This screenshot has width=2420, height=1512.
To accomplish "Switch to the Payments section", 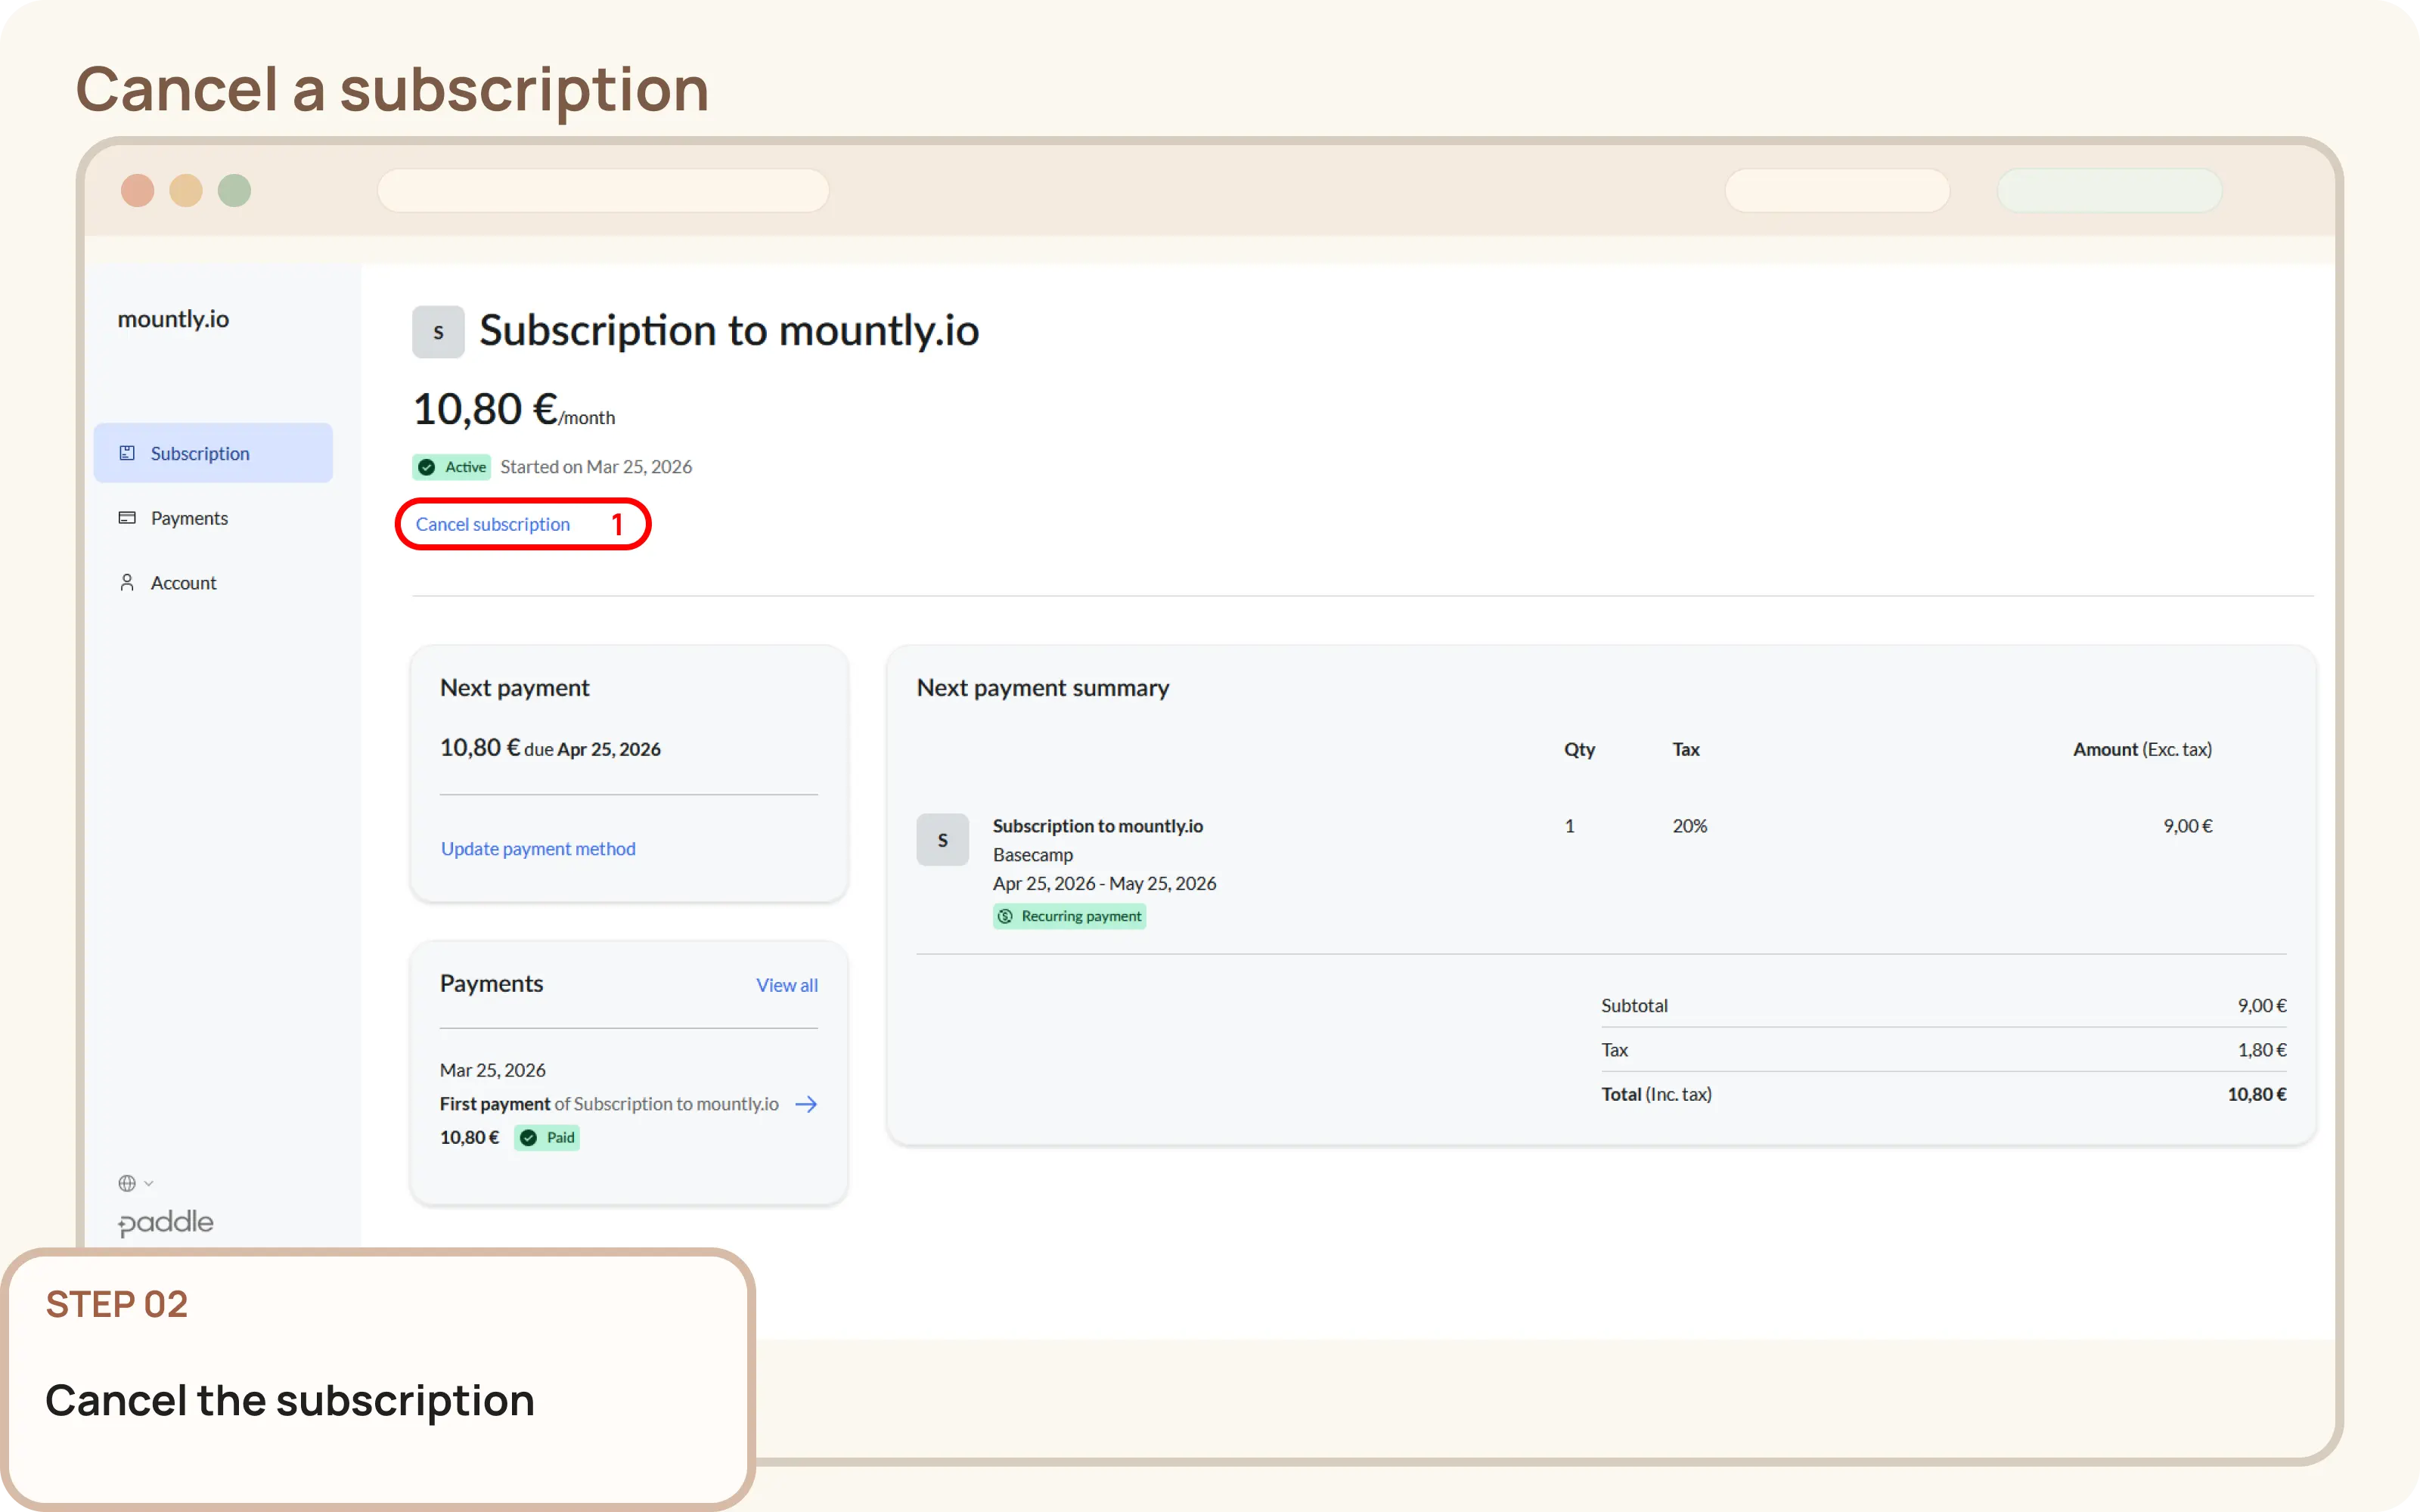I will (187, 517).
